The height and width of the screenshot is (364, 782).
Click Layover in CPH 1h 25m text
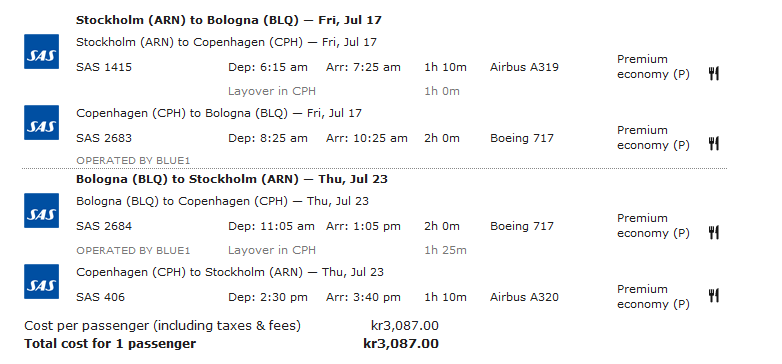coord(347,250)
